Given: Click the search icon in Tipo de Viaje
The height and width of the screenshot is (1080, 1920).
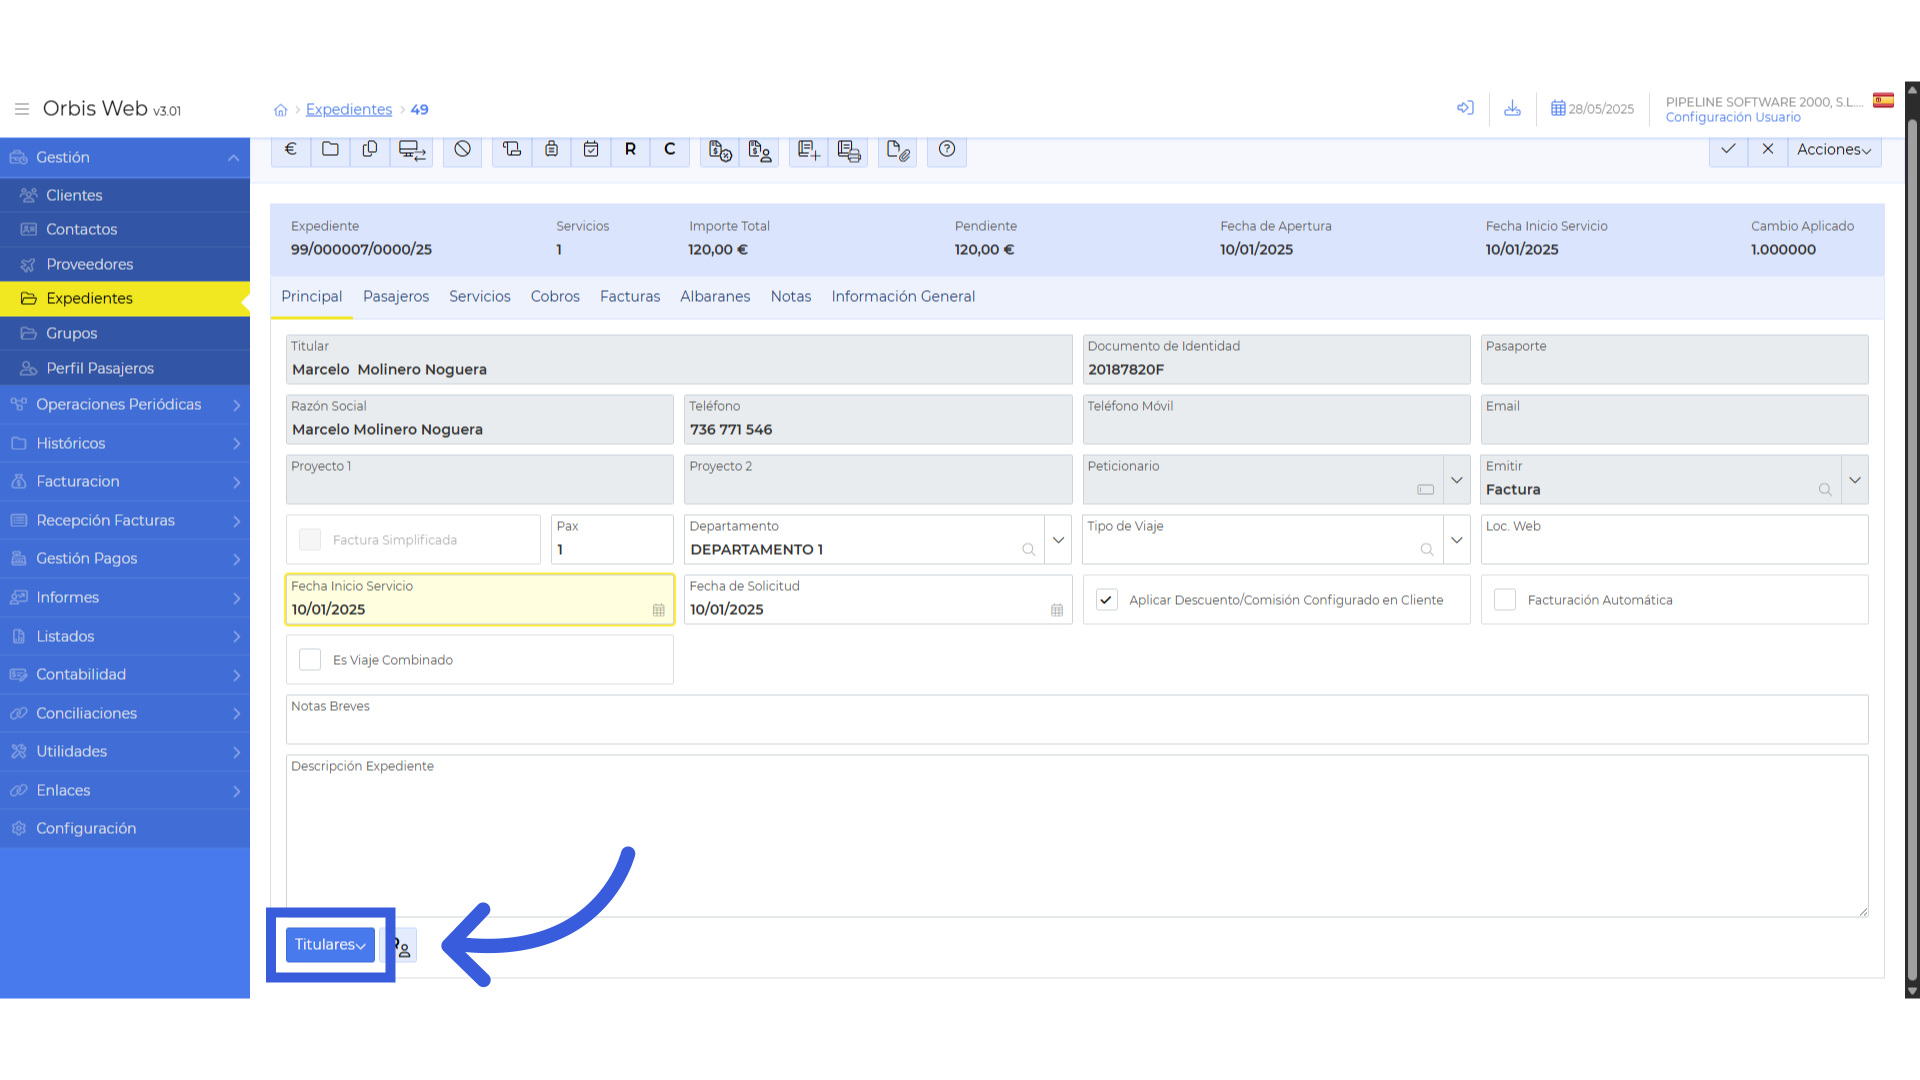Looking at the screenshot, I should [x=1427, y=550].
